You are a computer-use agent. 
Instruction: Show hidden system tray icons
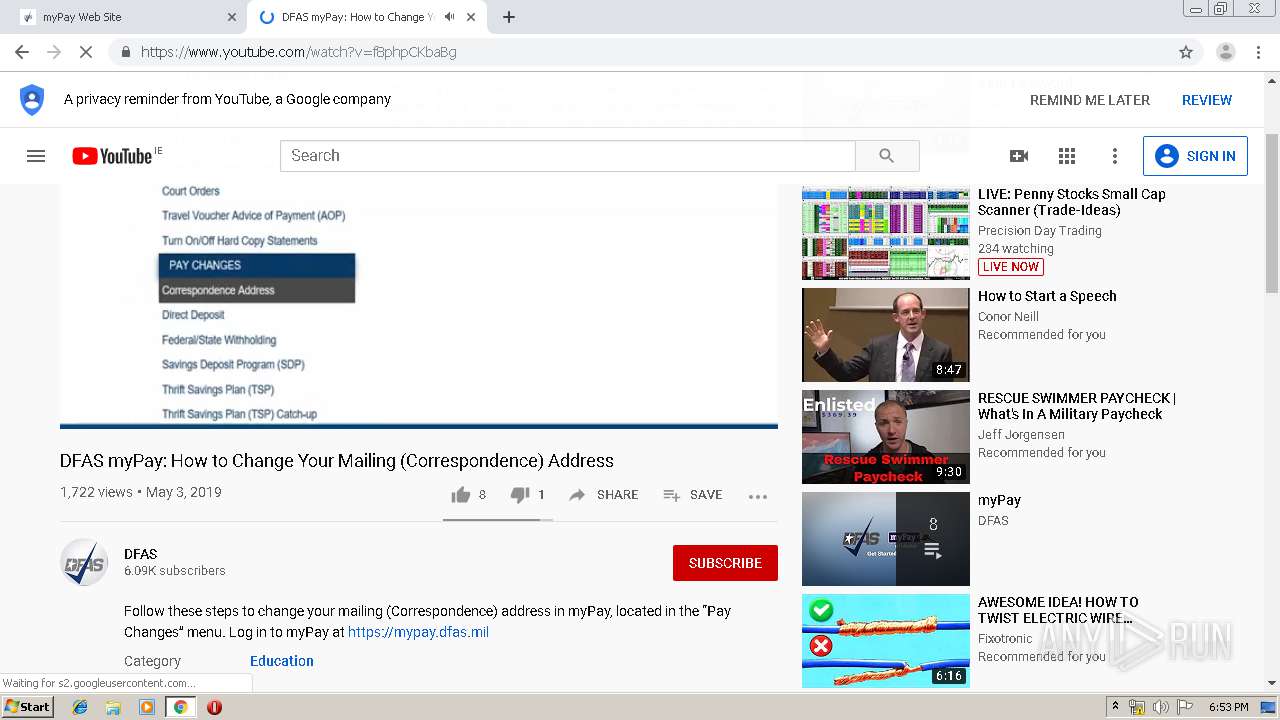[1115, 707]
